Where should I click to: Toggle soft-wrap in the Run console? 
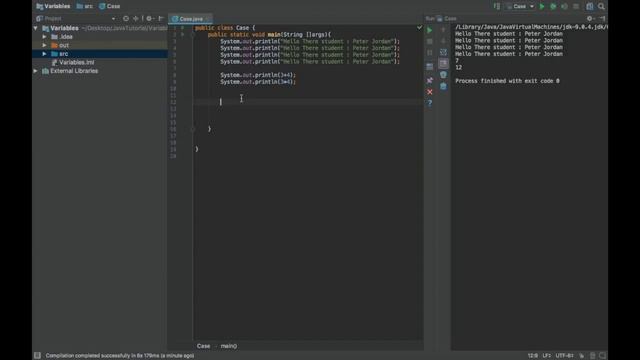coord(443,52)
